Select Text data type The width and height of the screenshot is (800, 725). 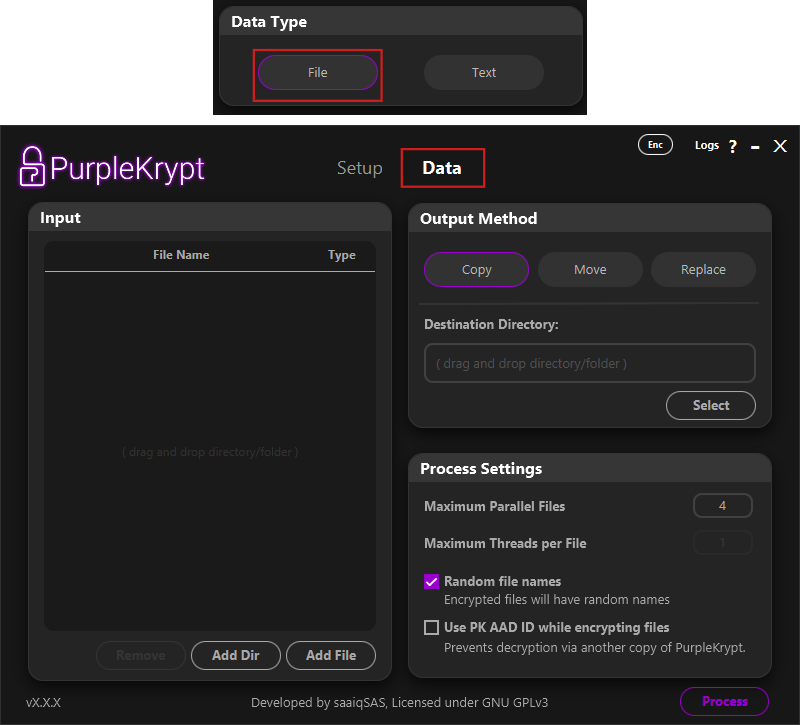pyautogui.click(x=484, y=73)
